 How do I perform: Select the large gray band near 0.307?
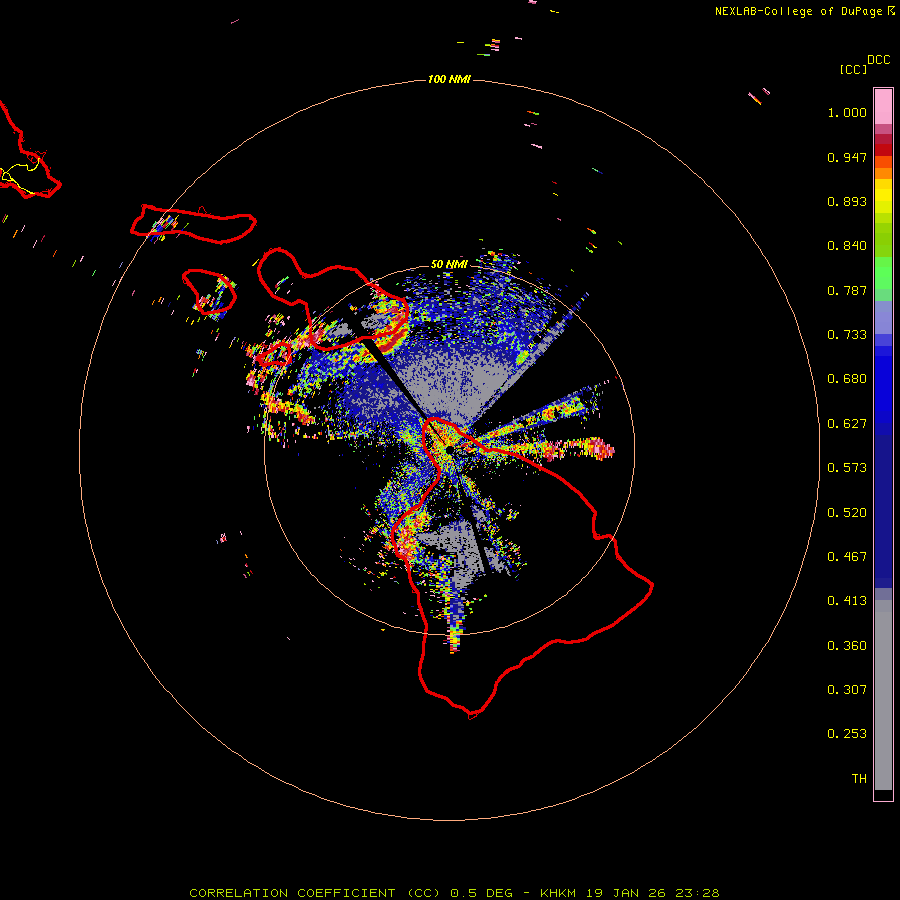tap(883, 695)
